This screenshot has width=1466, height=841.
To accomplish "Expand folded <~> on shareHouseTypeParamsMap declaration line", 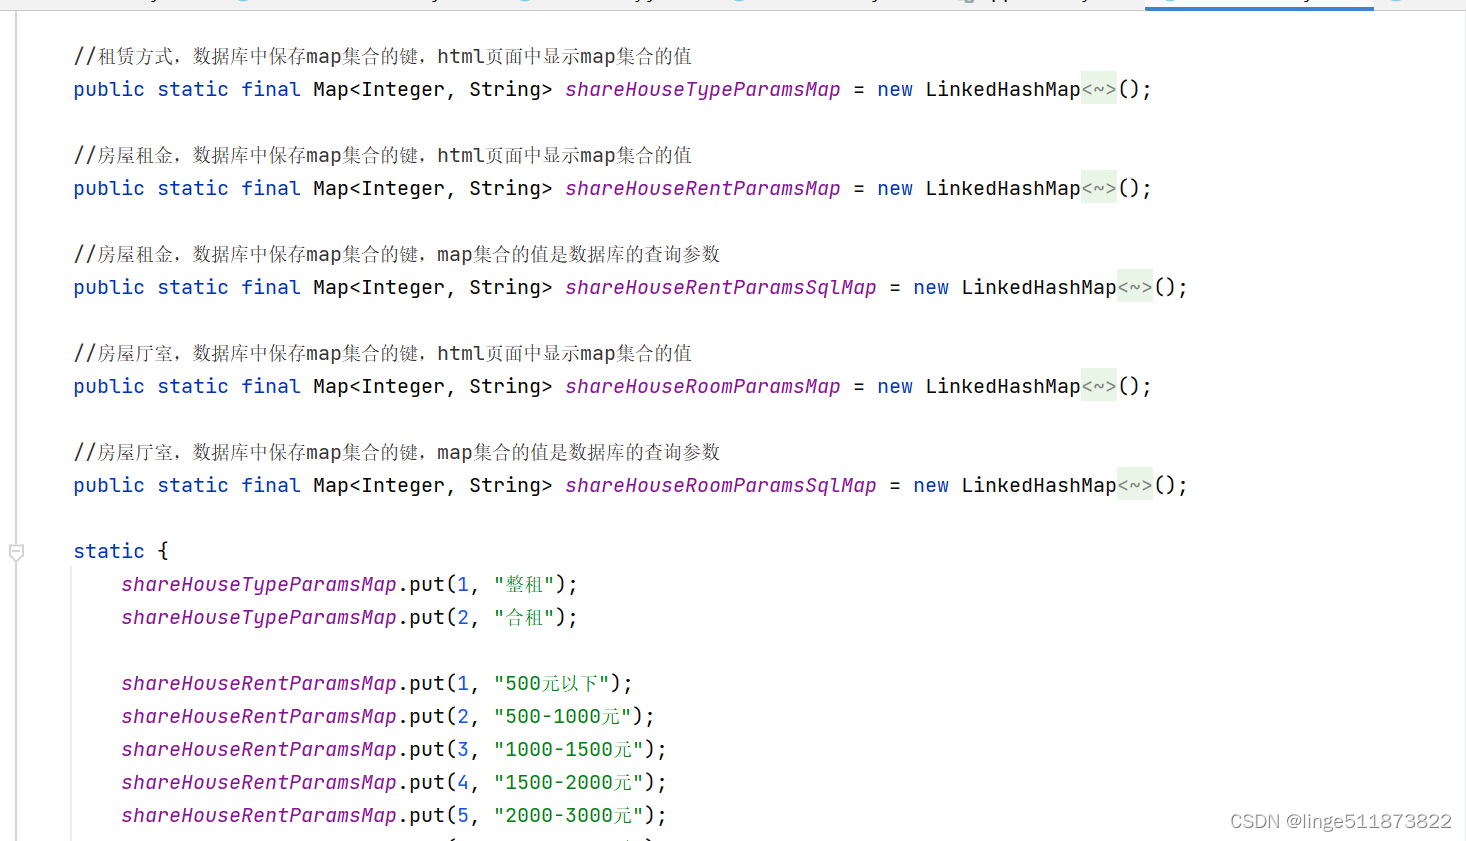I will pyautogui.click(x=1099, y=90).
